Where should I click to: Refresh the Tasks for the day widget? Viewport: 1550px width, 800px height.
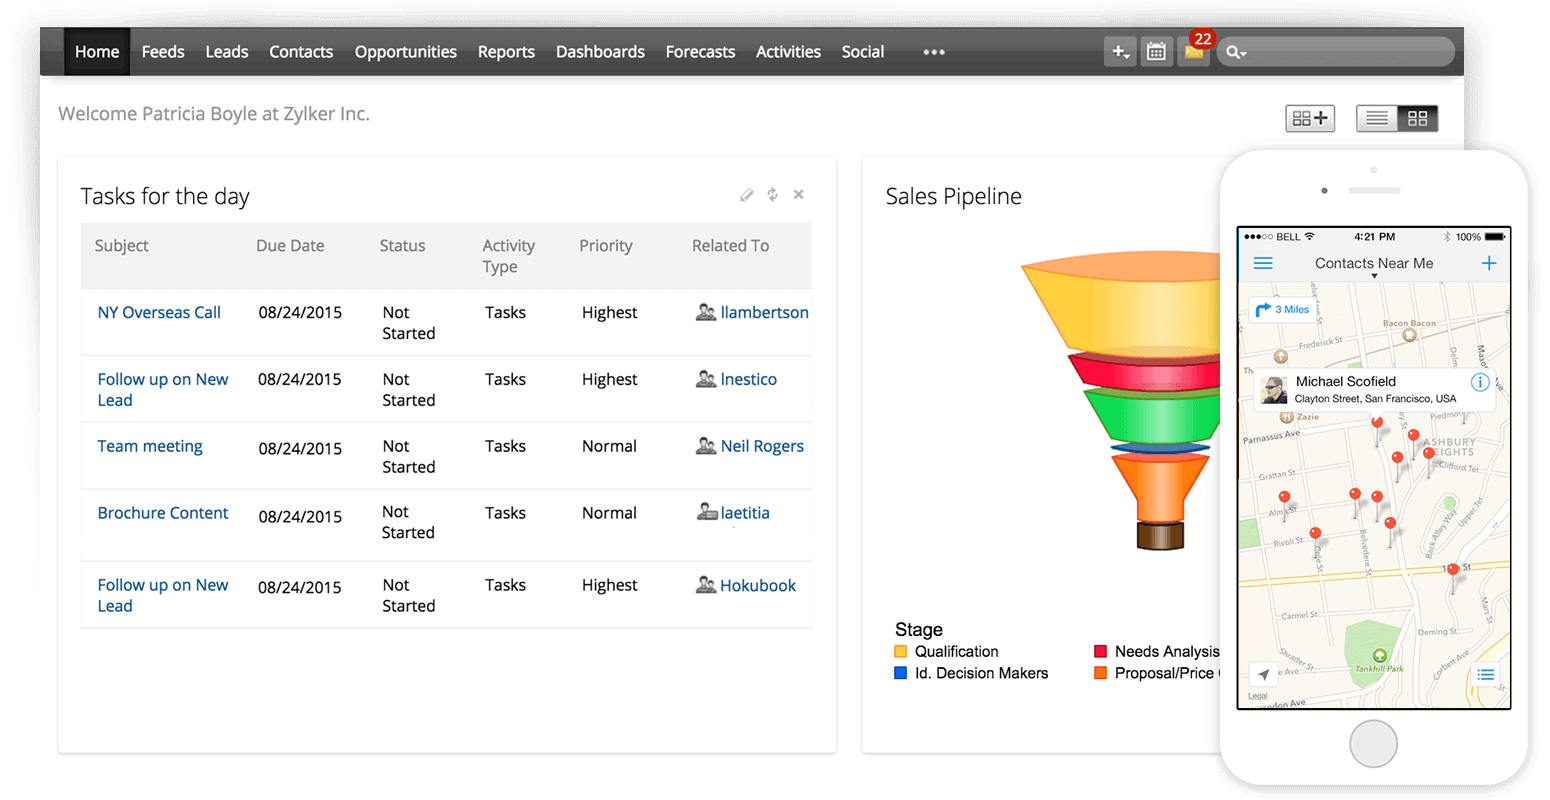pyautogui.click(x=772, y=194)
